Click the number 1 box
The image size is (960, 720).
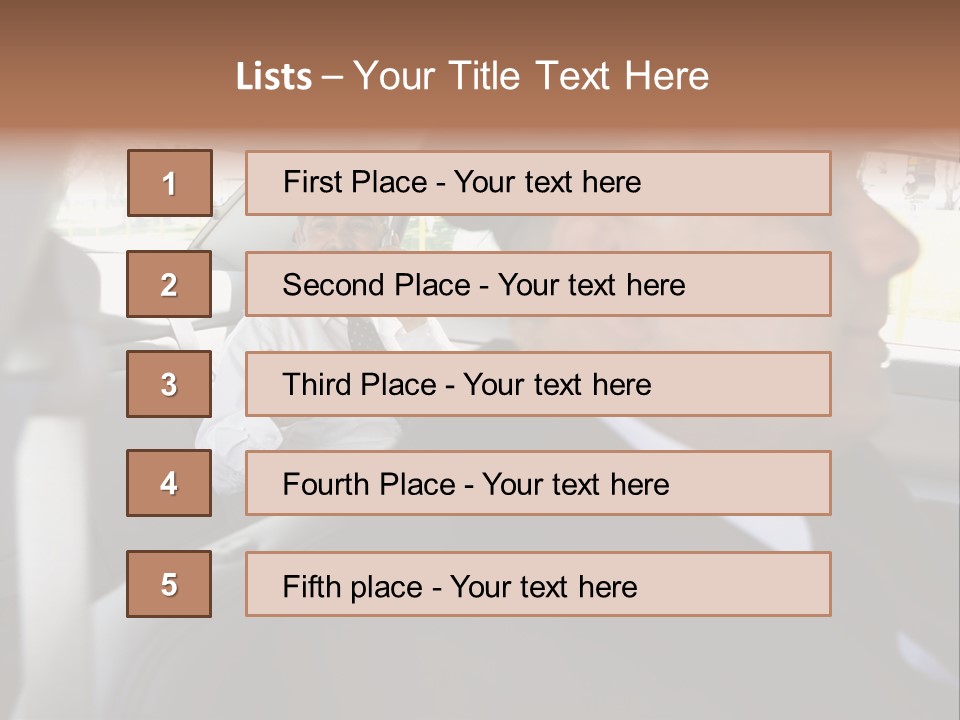(170, 183)
